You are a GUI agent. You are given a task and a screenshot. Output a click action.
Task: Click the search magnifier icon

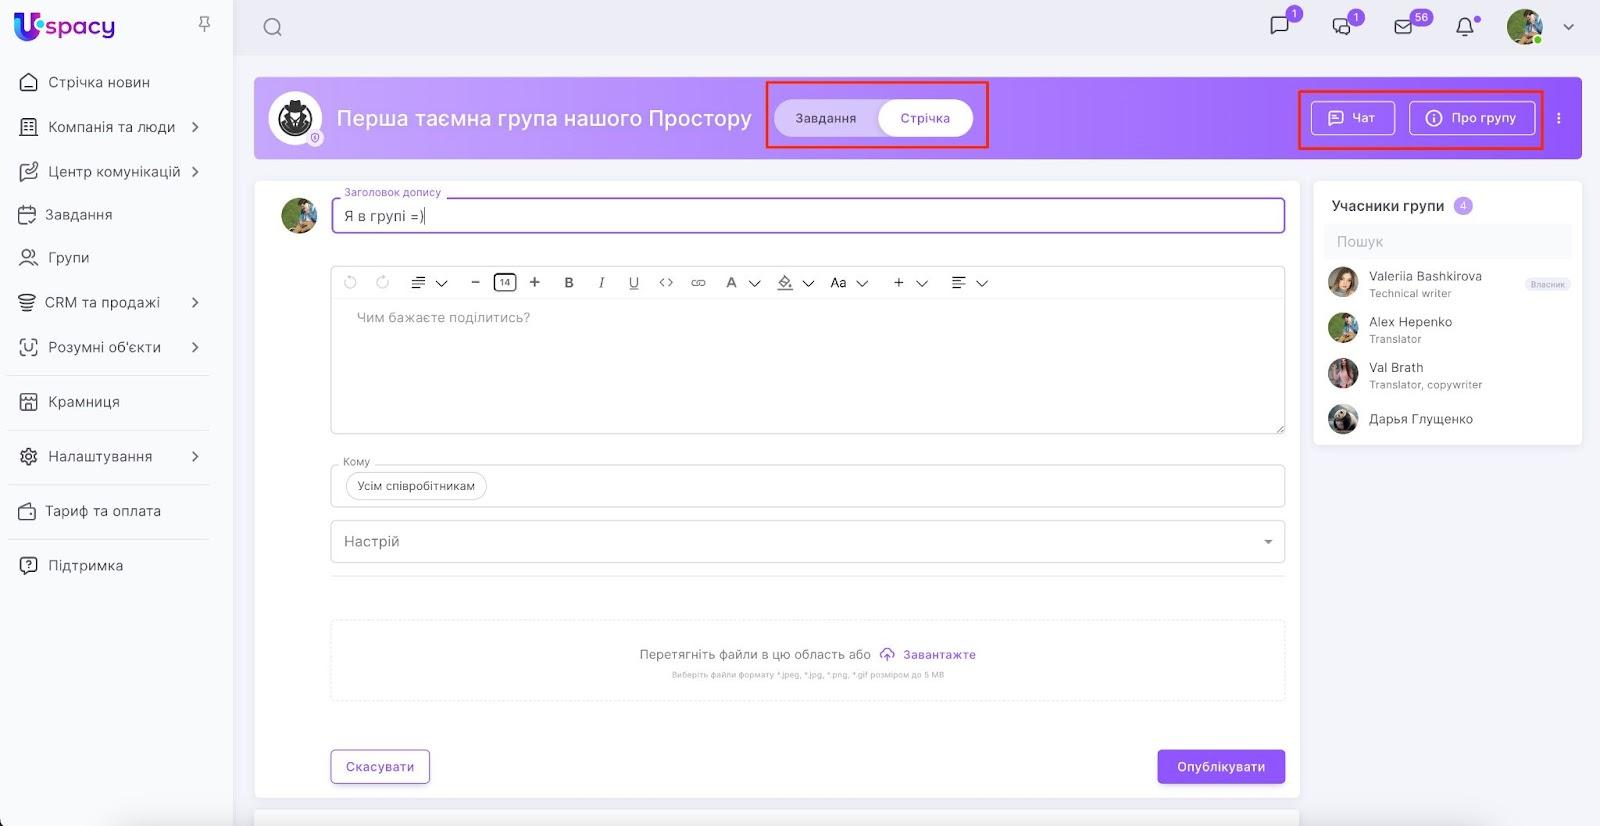pos(272,27)
